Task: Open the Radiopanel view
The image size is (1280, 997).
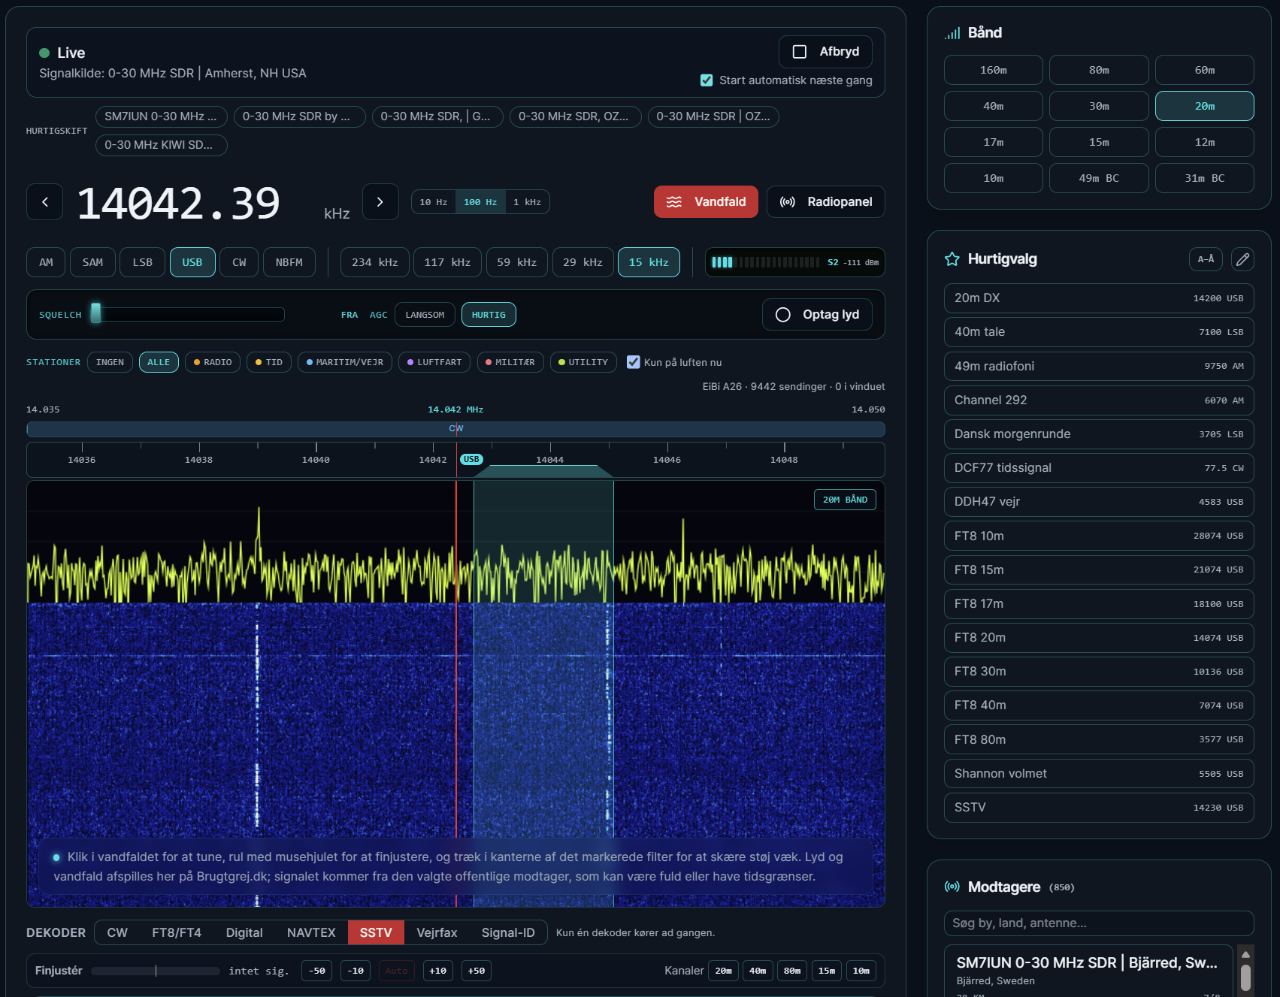Action: (826, 202)
